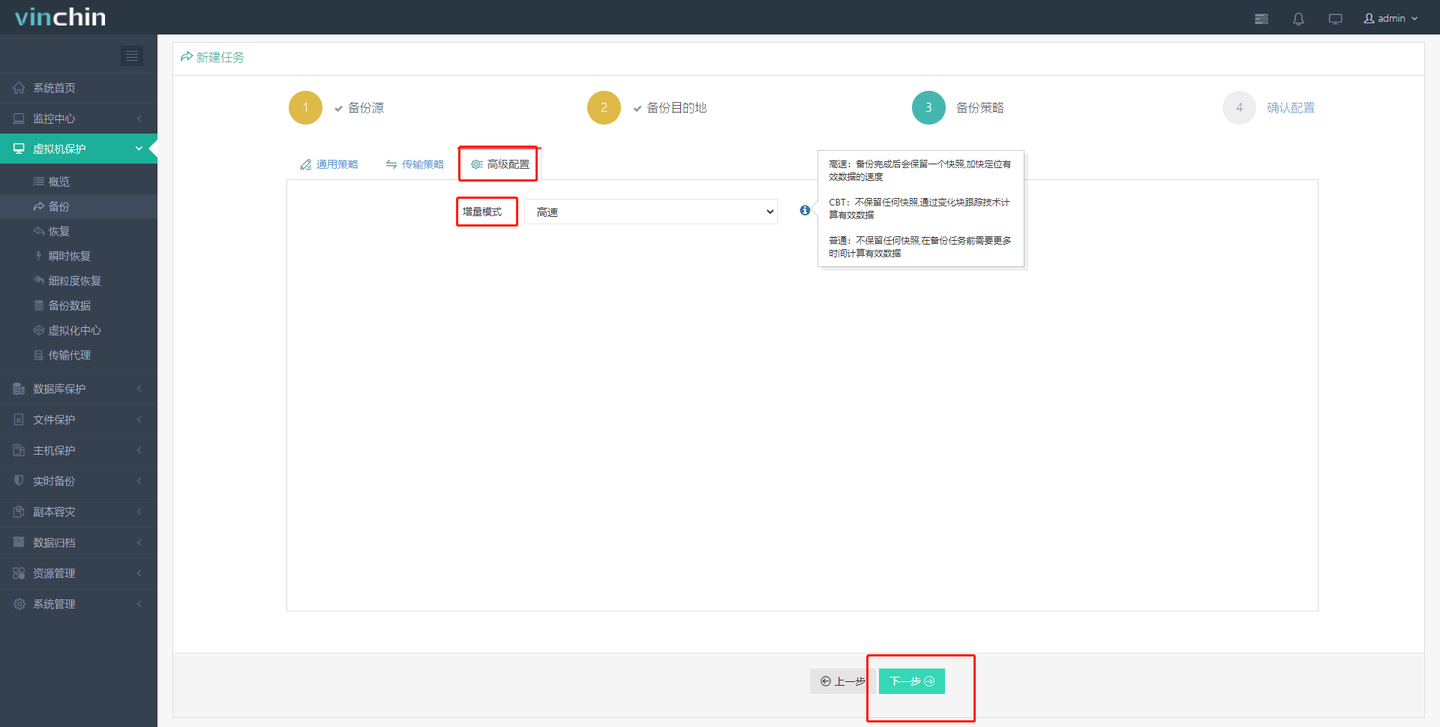Image resolution: width=1440 pixels, height=727 pixels.
Task: Expand the 数据库保护 chevron
Action: 139,389
